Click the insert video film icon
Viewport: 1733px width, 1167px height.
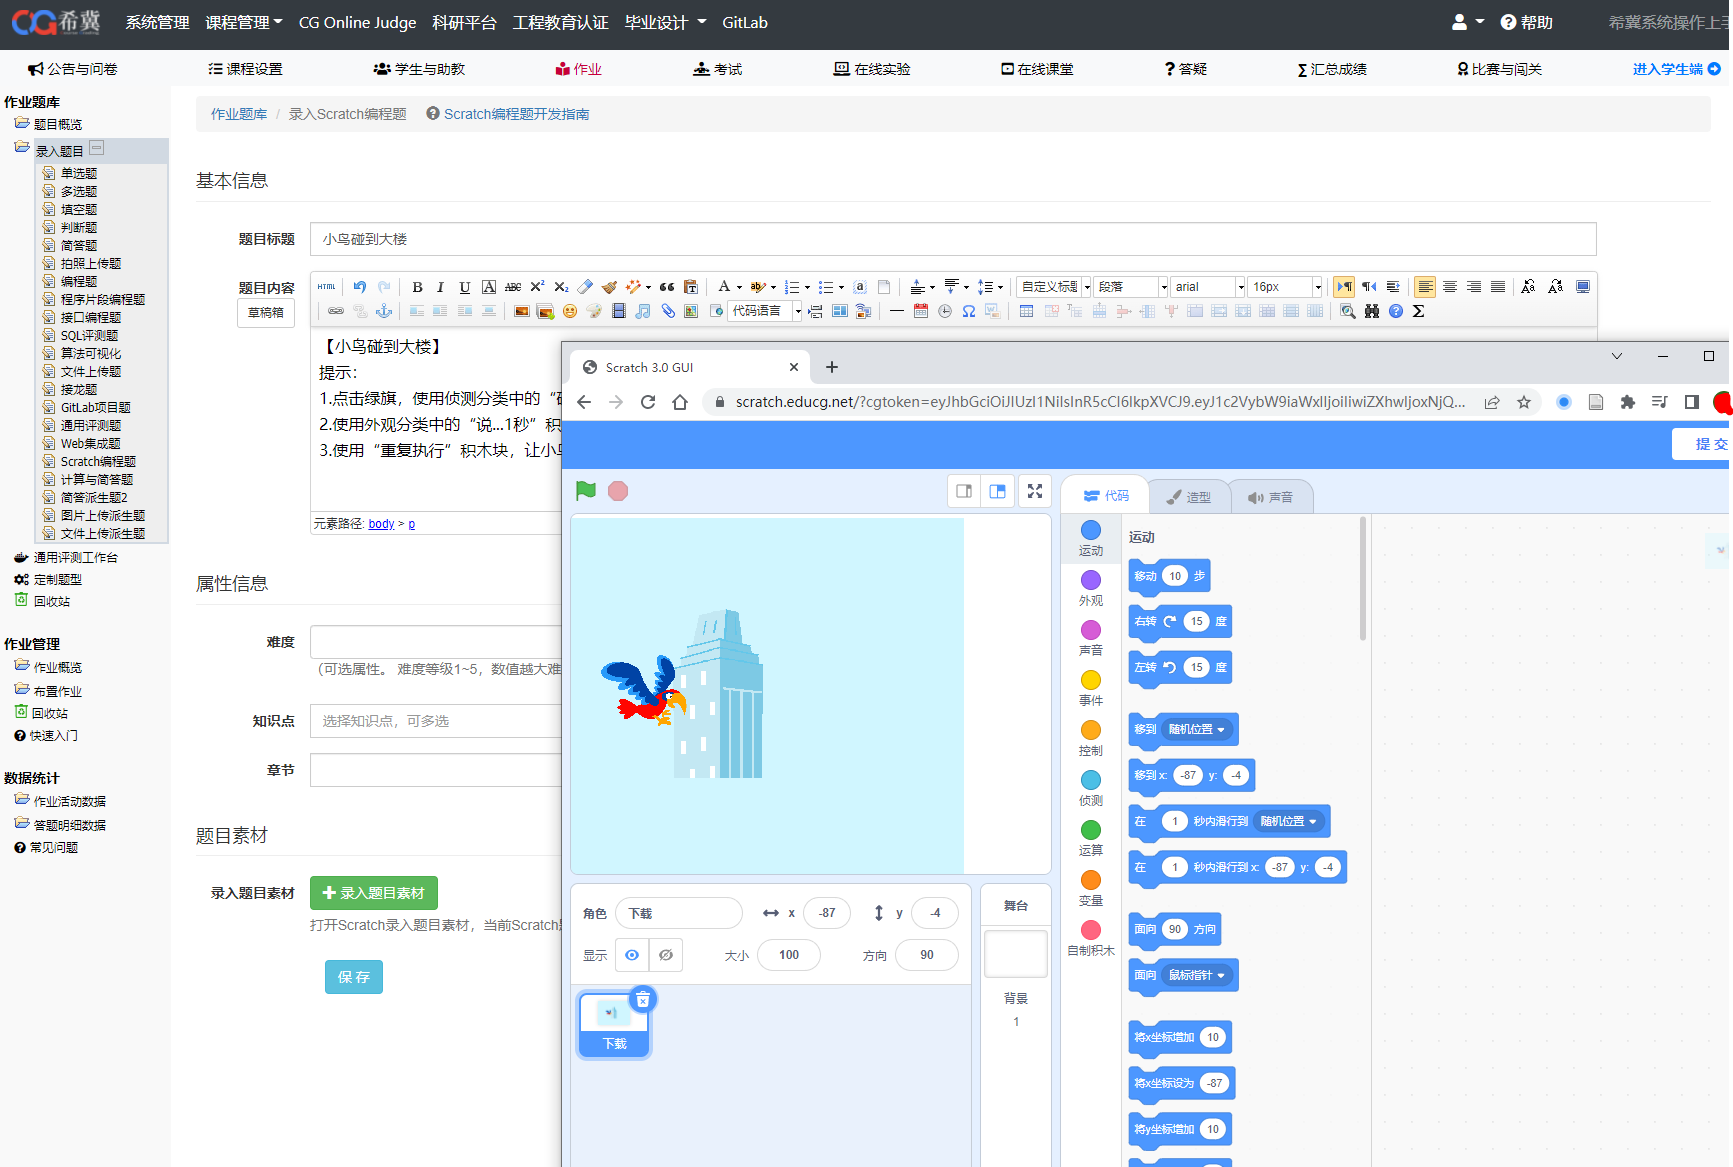click(619, 311)
